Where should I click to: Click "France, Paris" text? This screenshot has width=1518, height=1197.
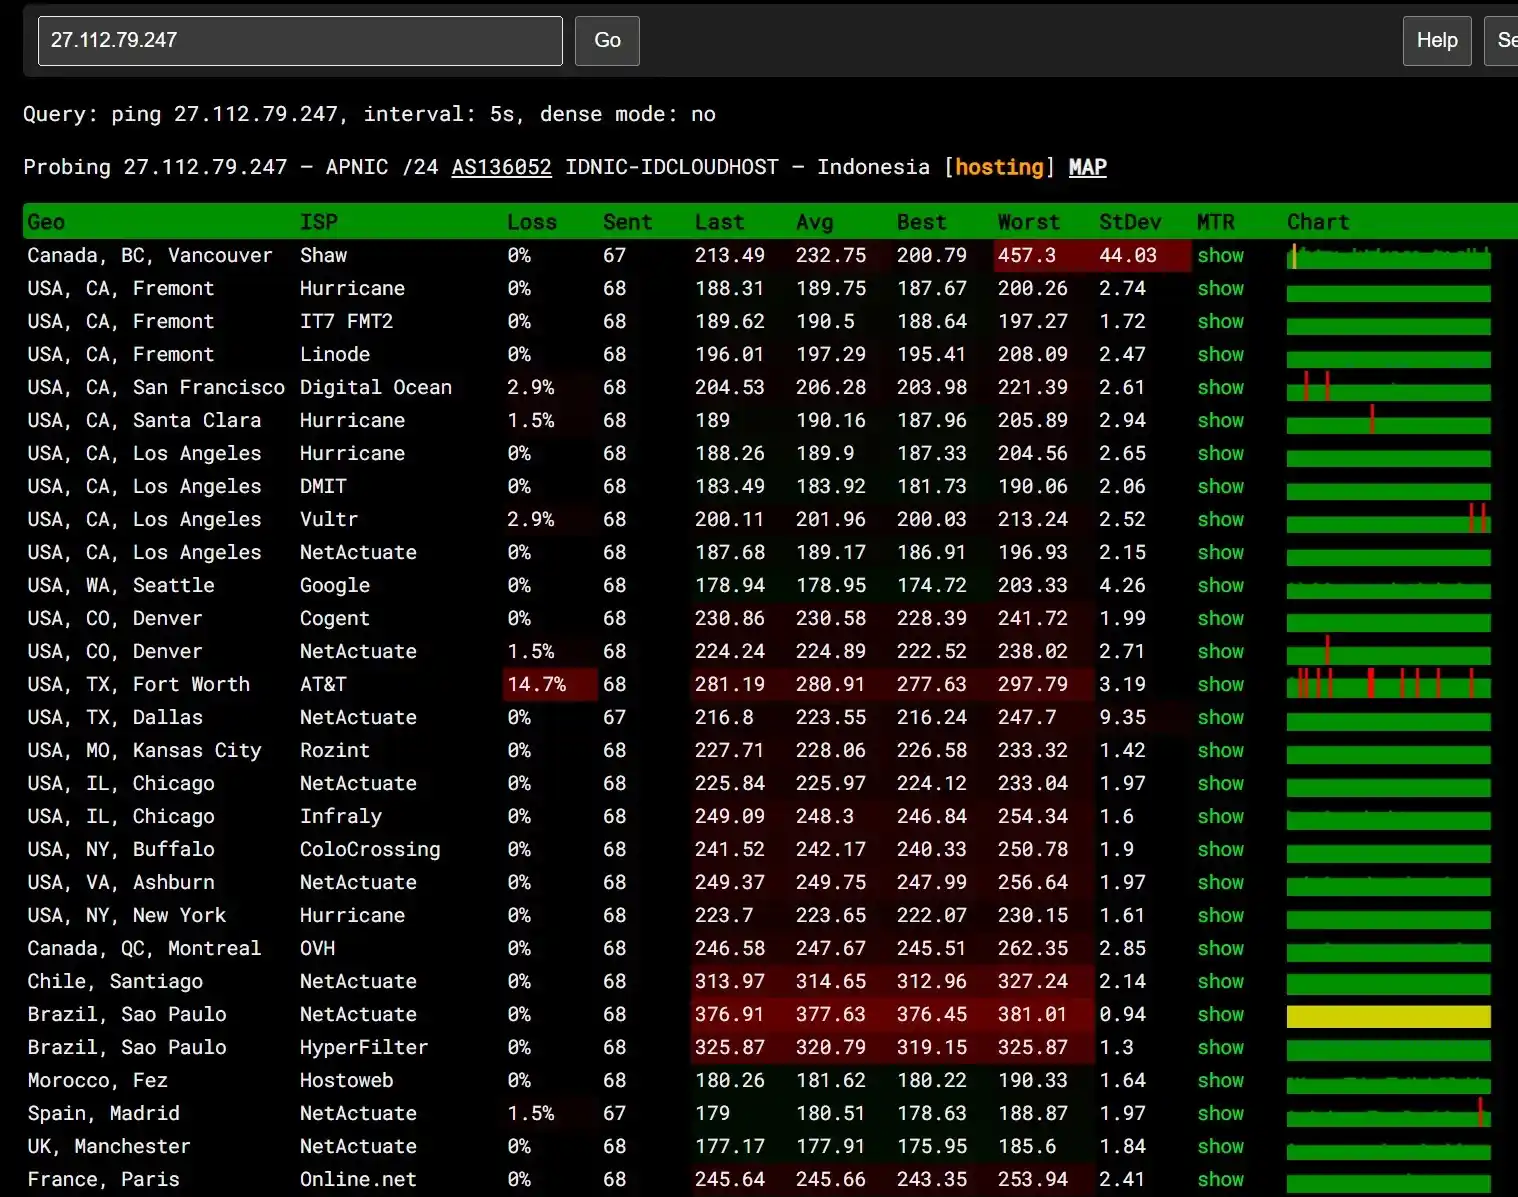[x=104, y=1180]
